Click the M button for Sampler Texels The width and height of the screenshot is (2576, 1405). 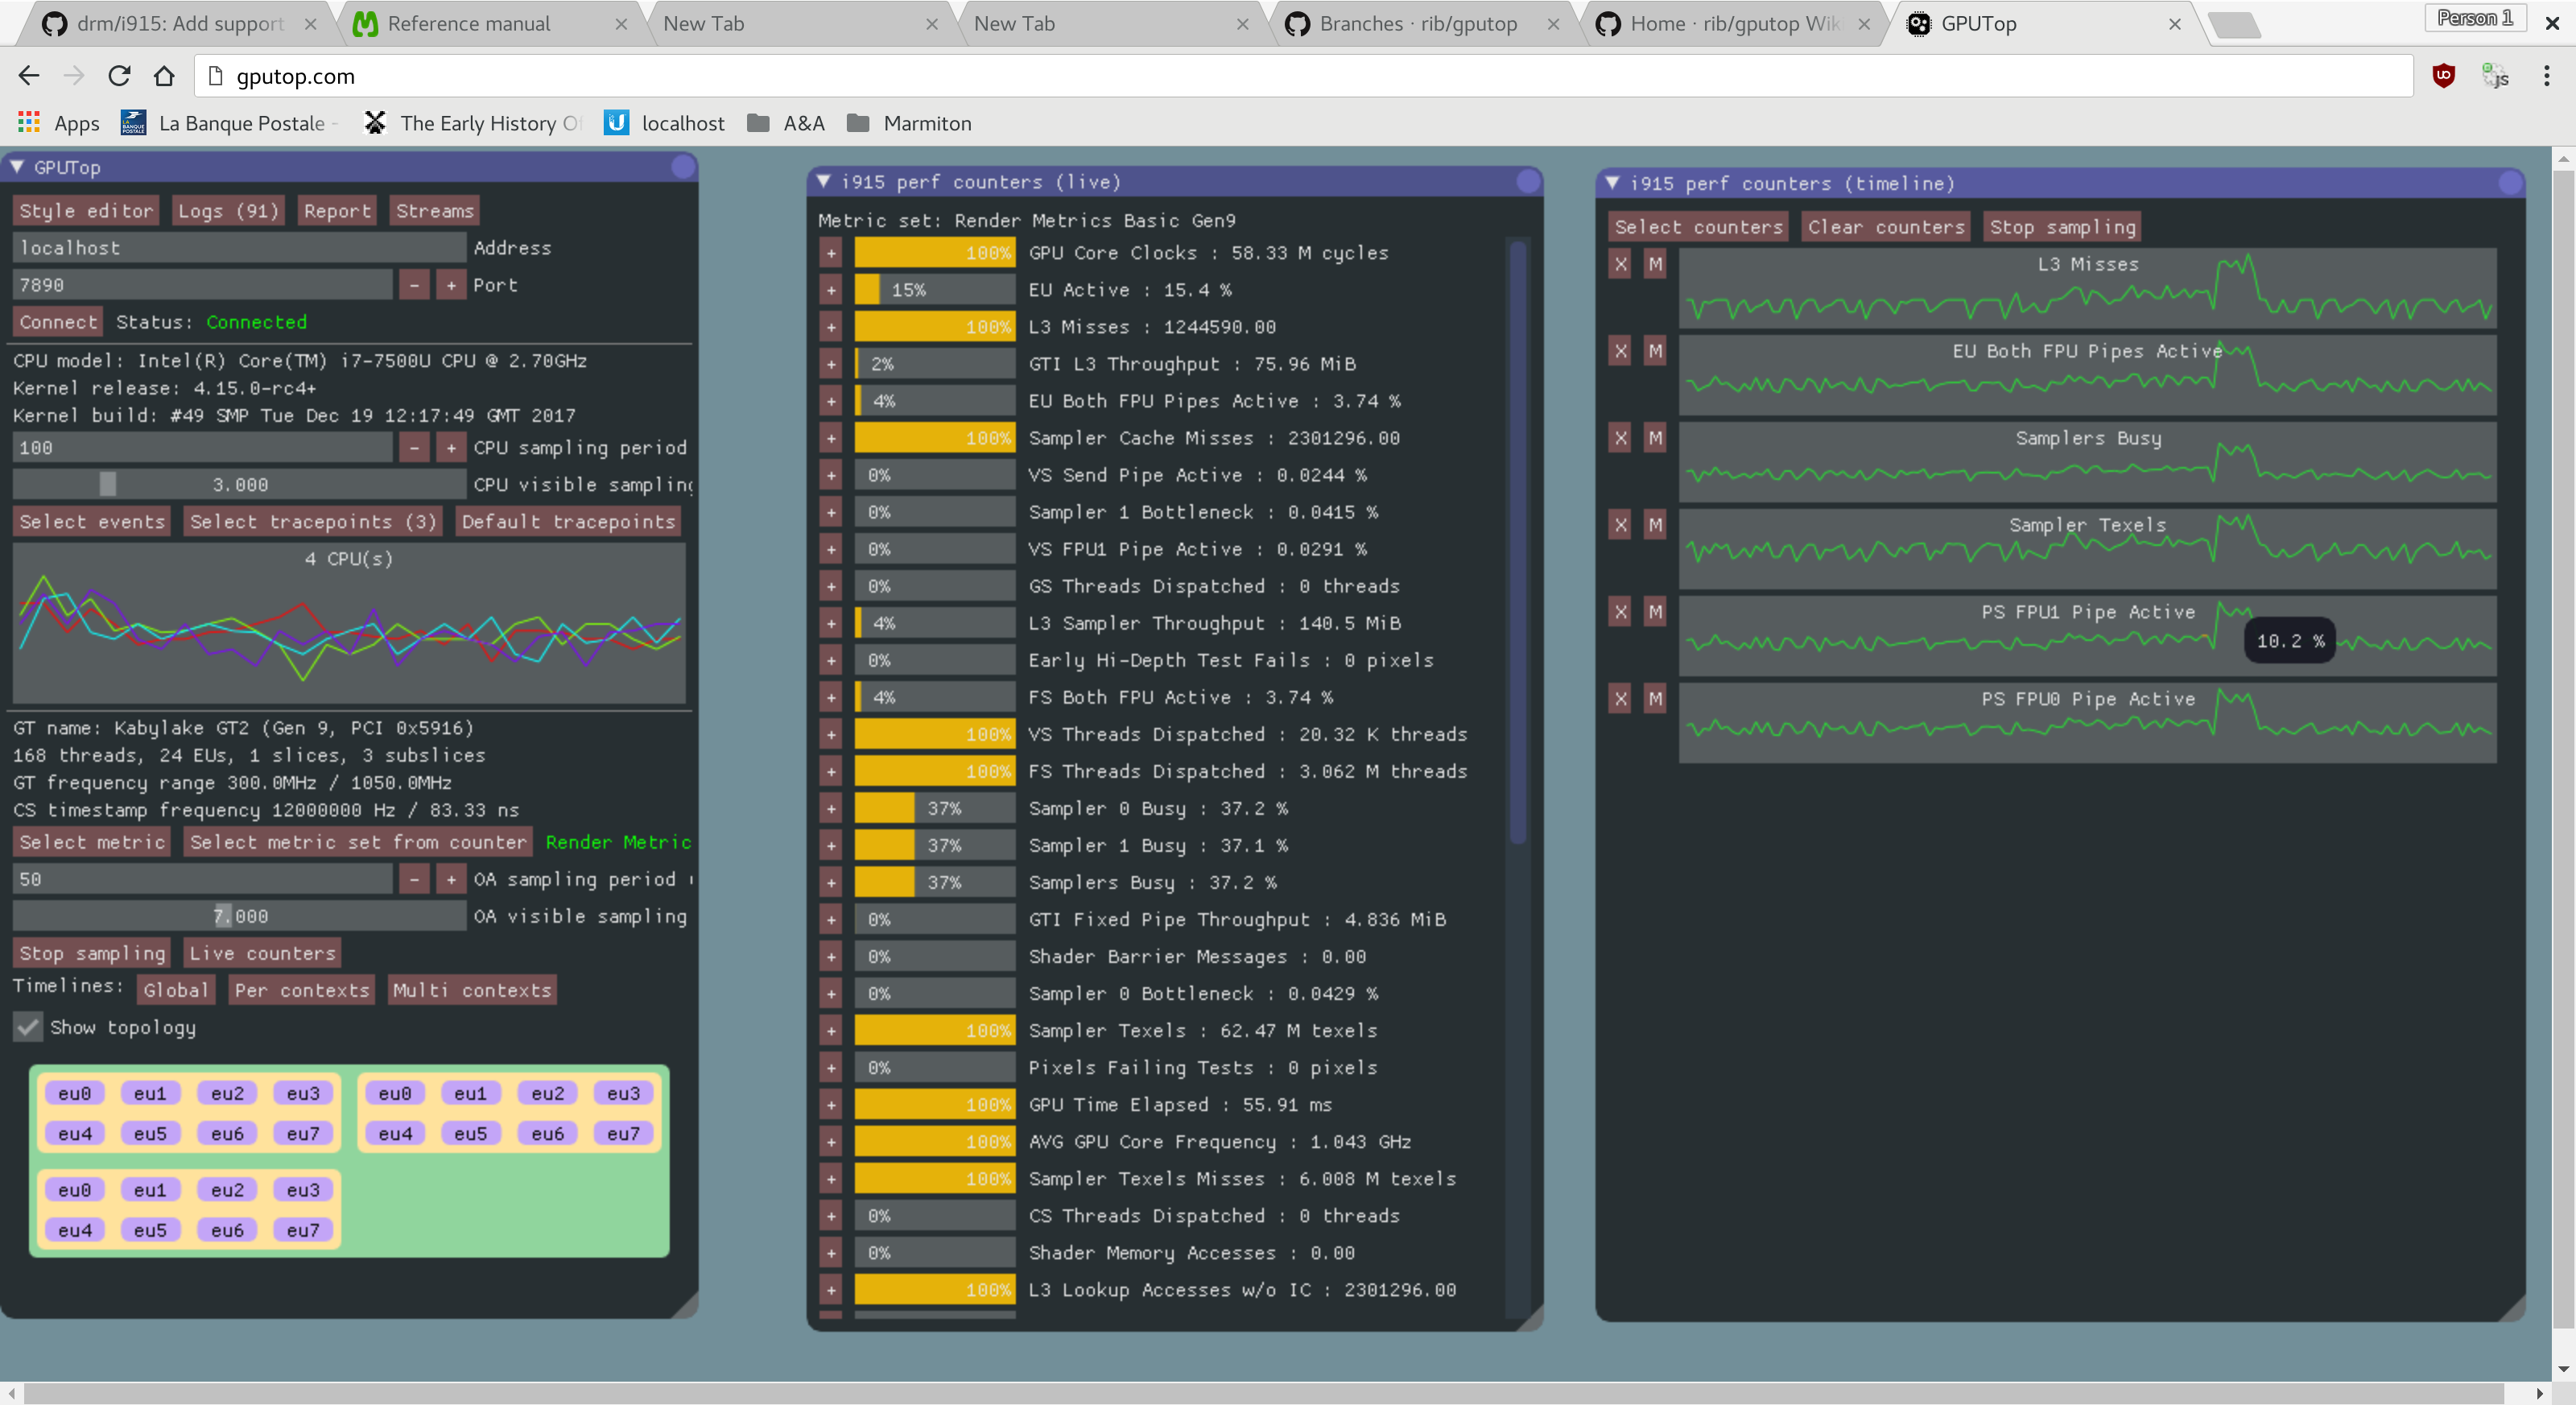tap(1655, 525)
